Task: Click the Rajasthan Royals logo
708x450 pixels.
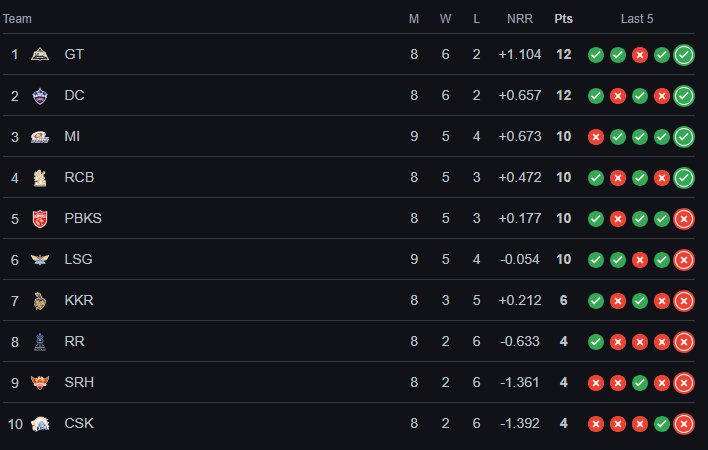Action: click(40, 341)
